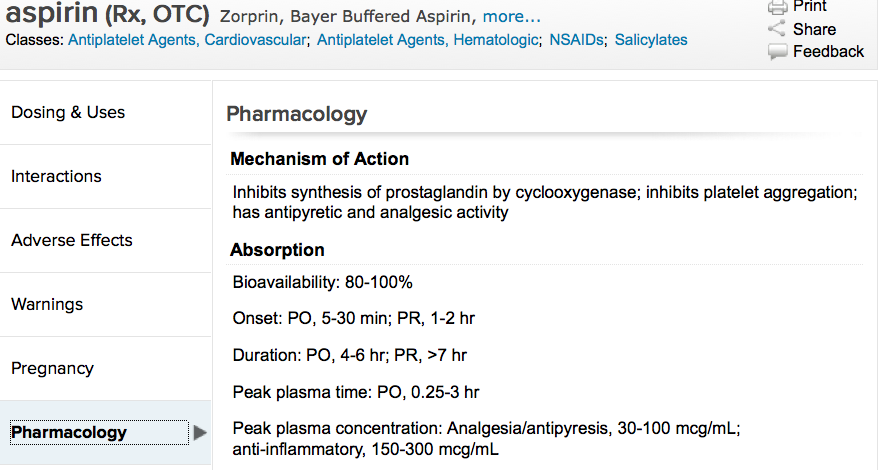This screenshot has width=882, height=470.
Task: Select the Pharmacology sidebar tab
Action: 69,433
